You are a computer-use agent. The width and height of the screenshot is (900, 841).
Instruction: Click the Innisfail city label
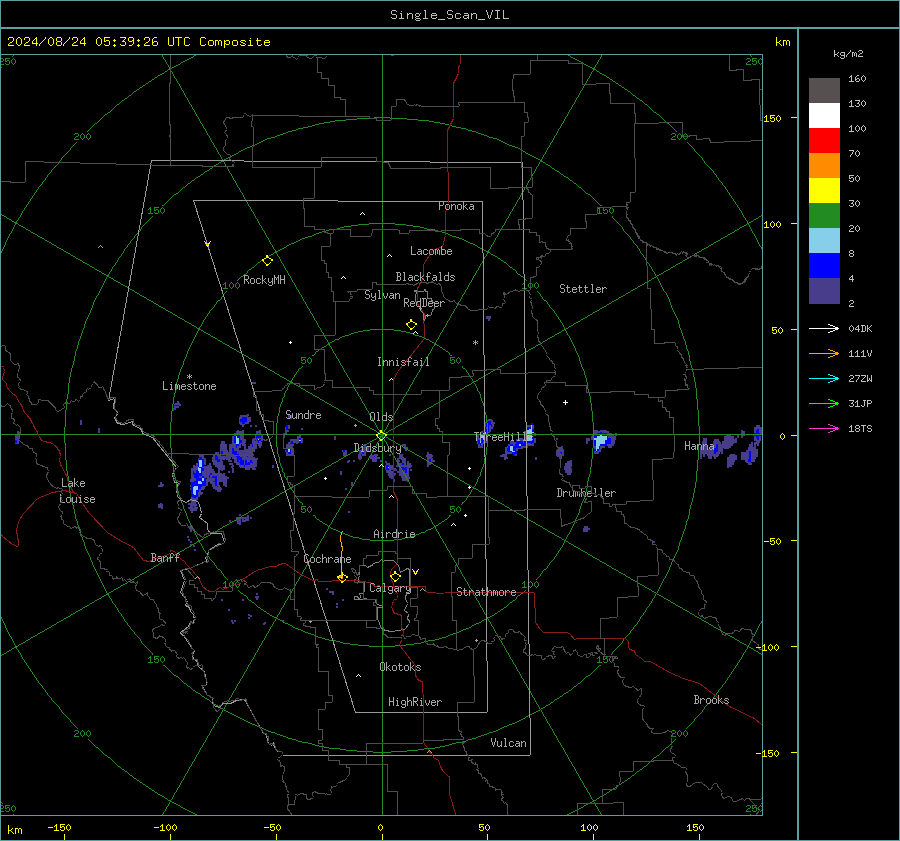[x=403, y=362]
